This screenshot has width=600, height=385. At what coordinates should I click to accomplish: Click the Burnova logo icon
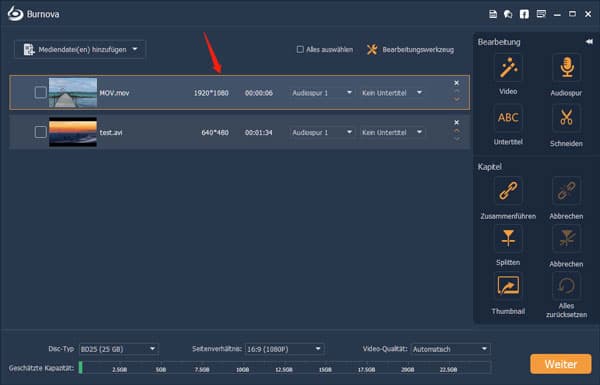click(15, 14)
